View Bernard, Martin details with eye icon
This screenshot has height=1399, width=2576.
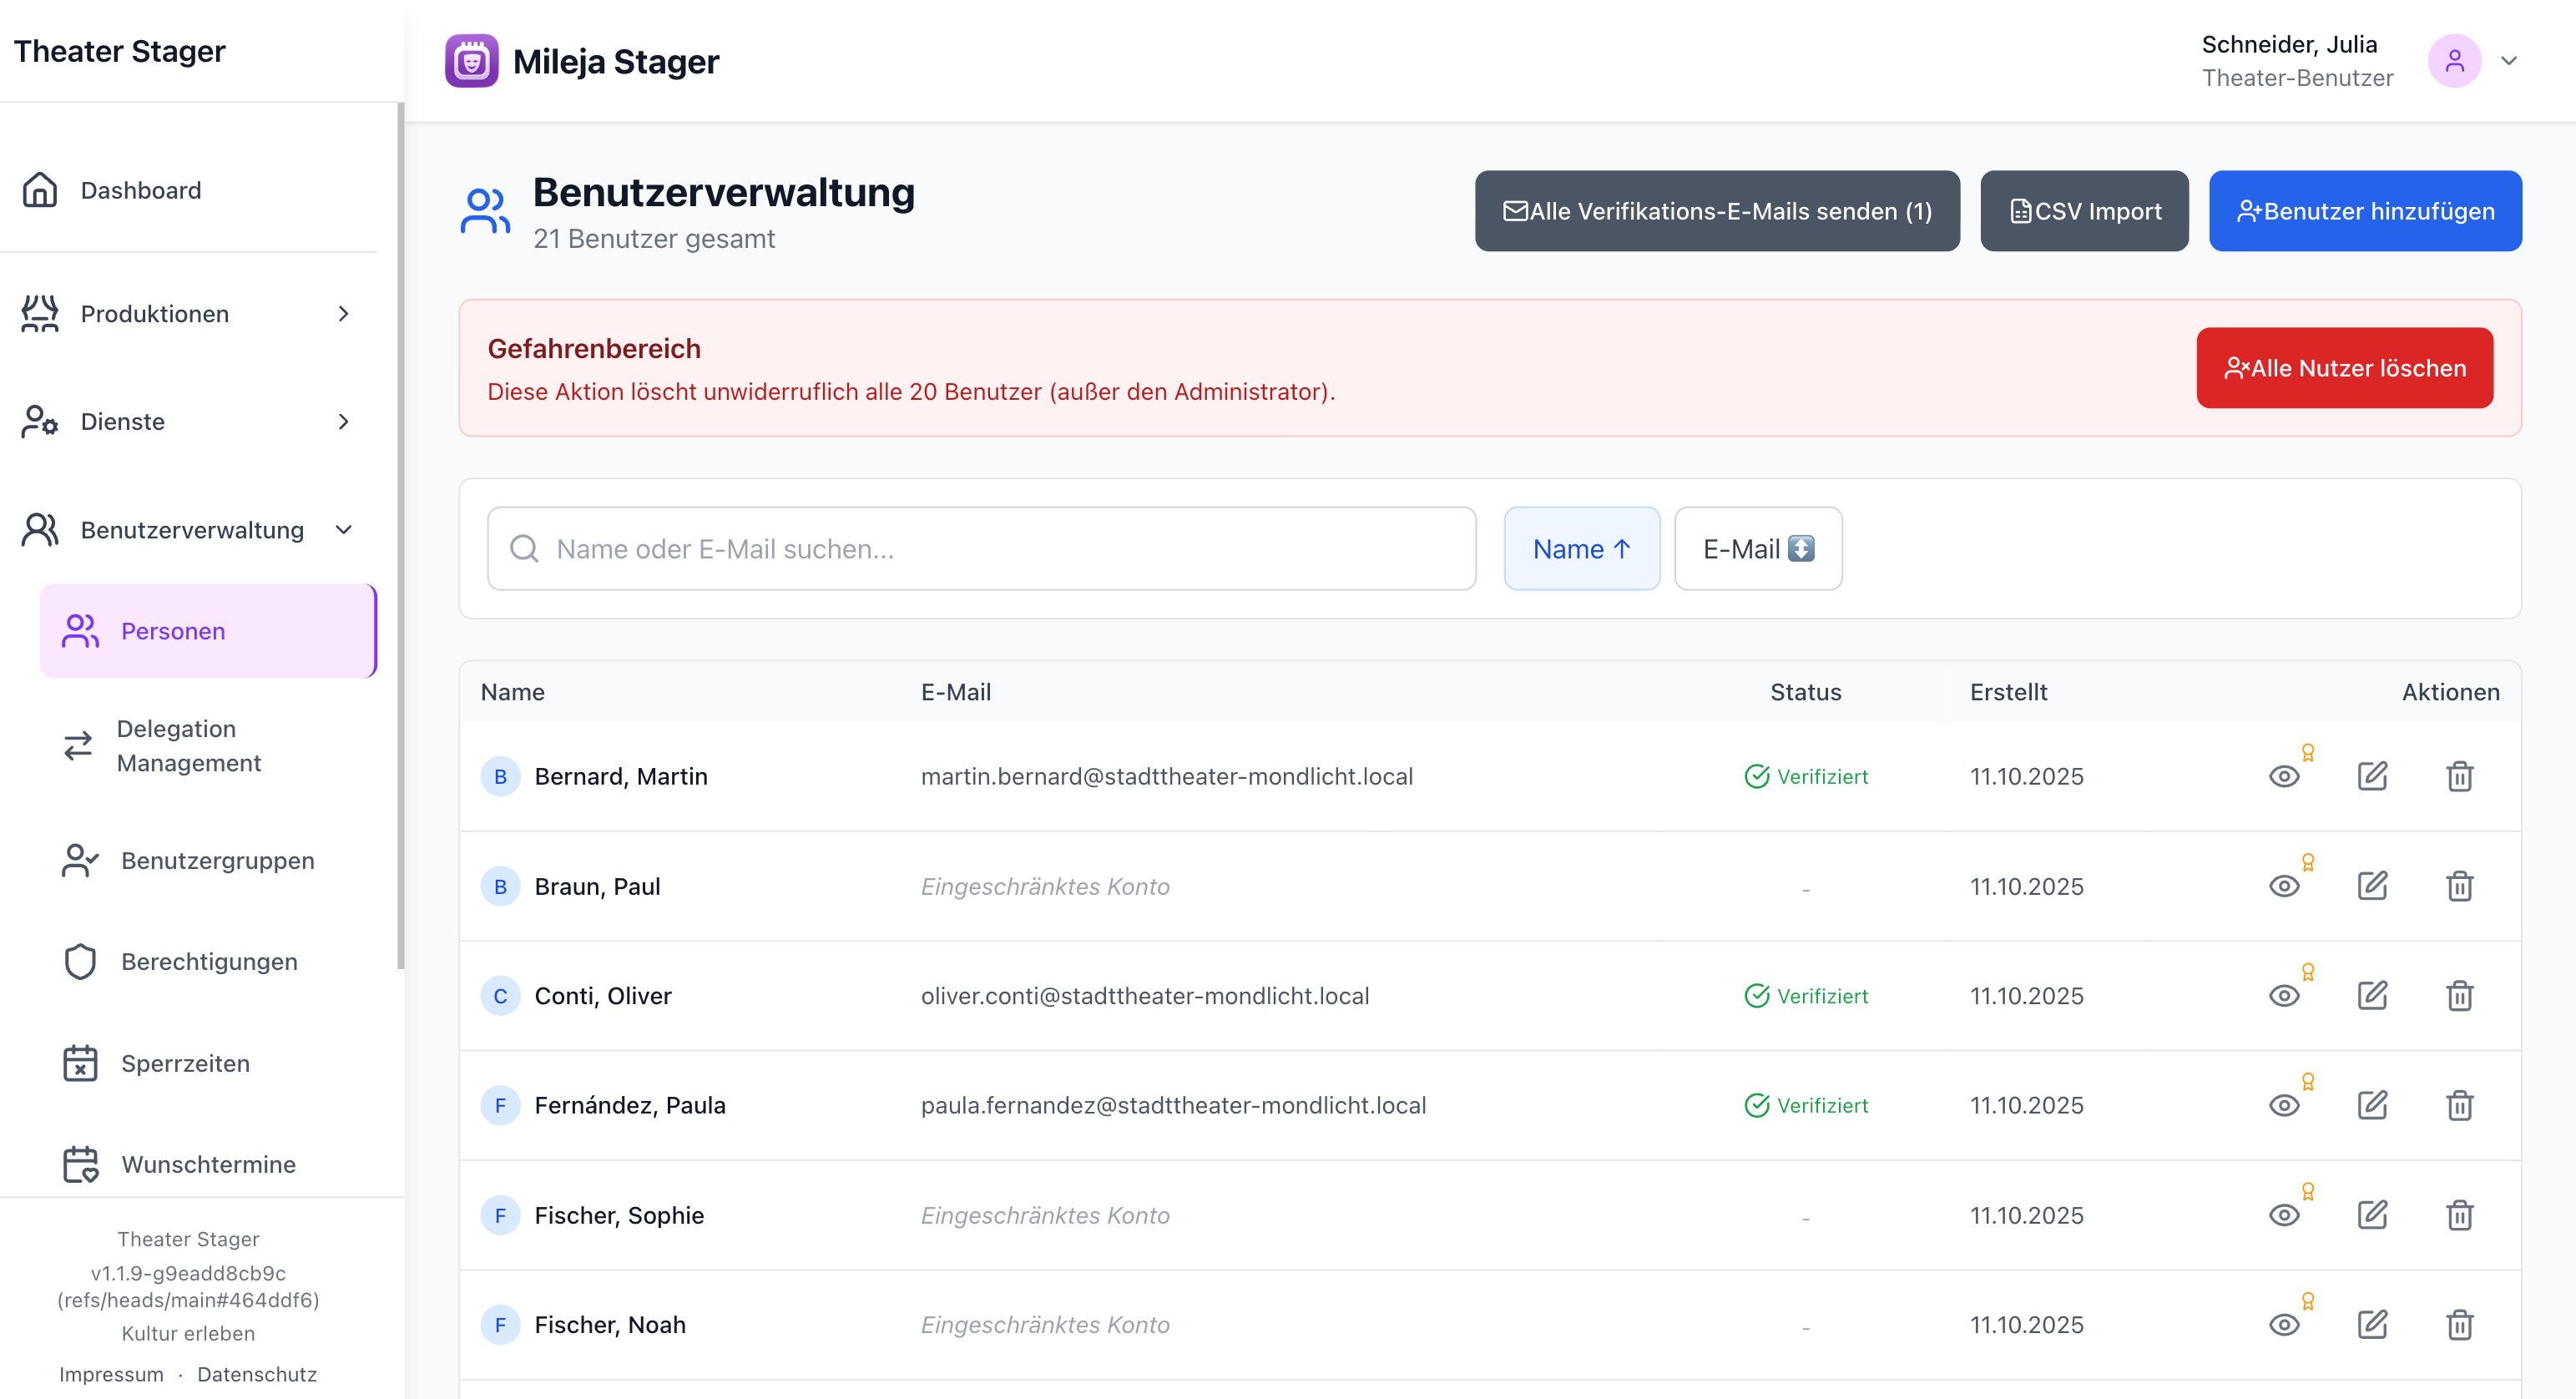(2284, 776)
